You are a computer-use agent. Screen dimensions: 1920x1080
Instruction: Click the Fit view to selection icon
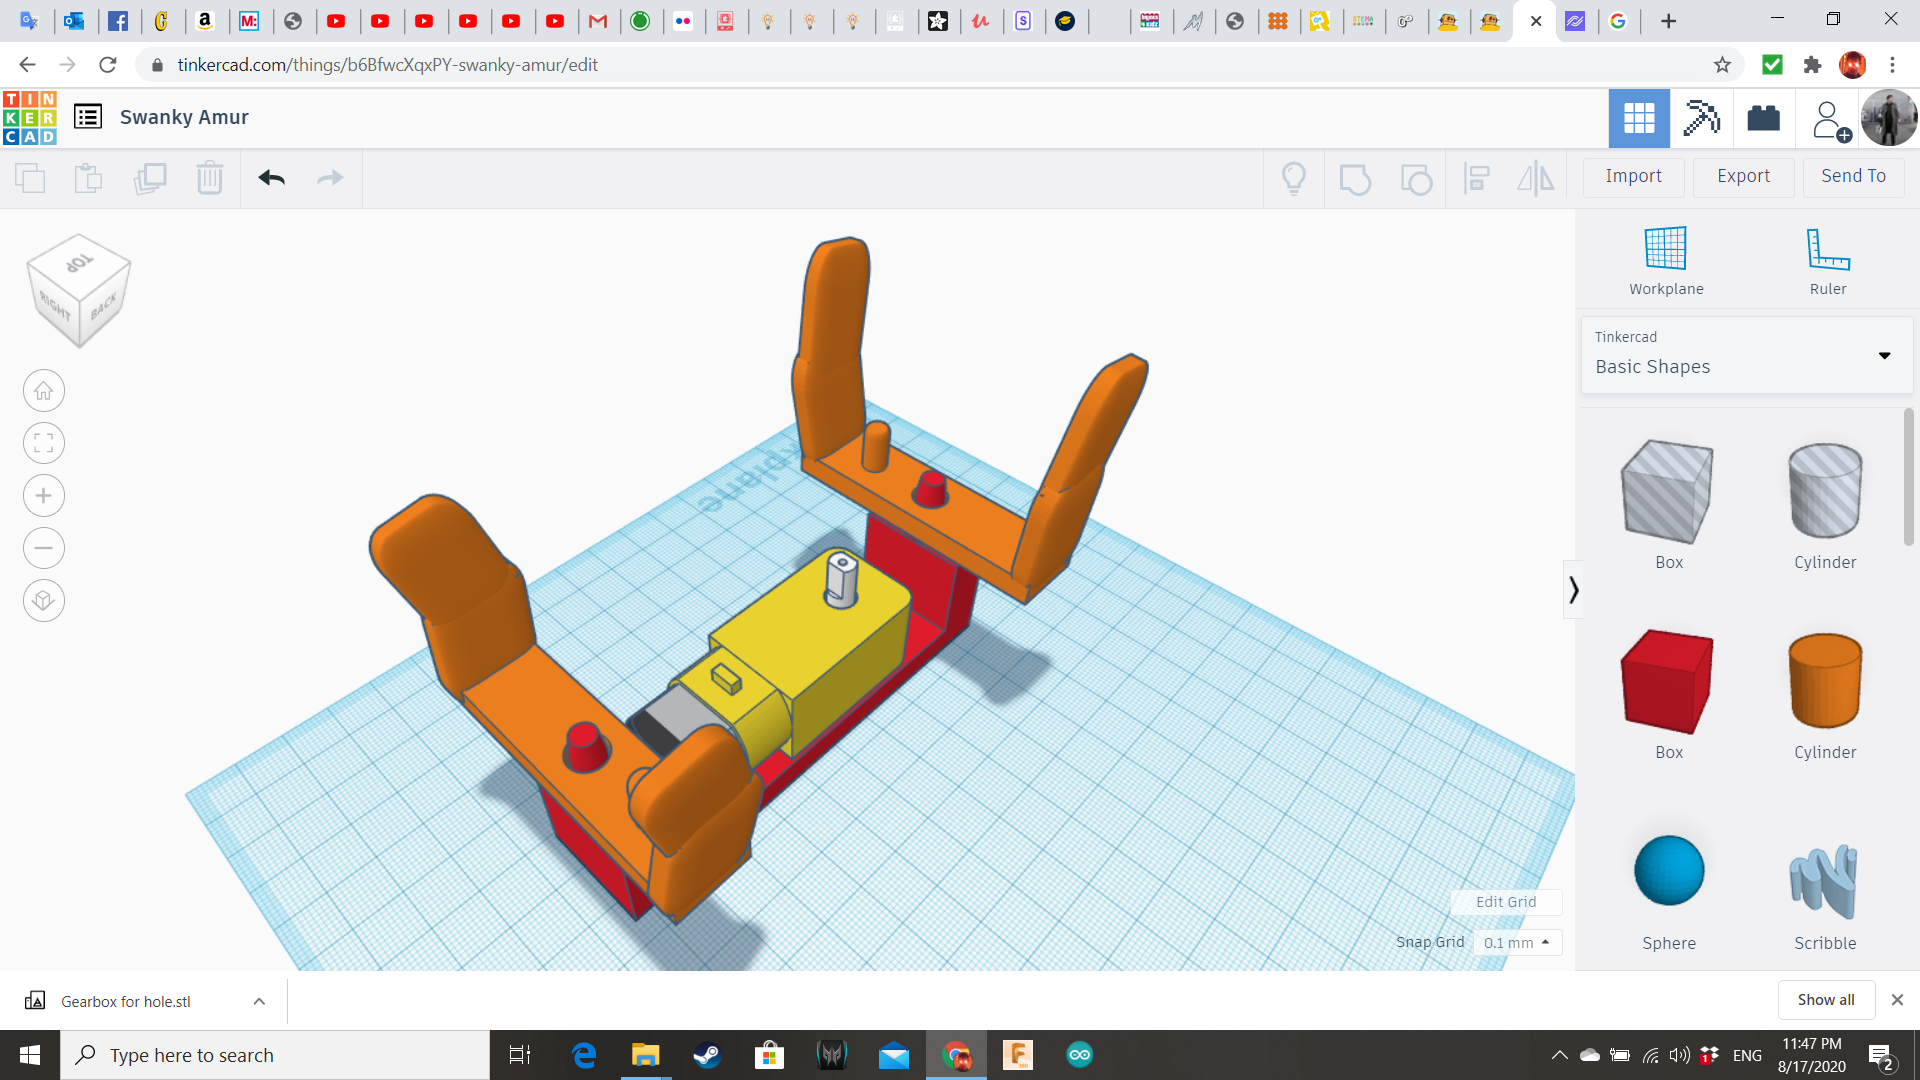point(43,443)
